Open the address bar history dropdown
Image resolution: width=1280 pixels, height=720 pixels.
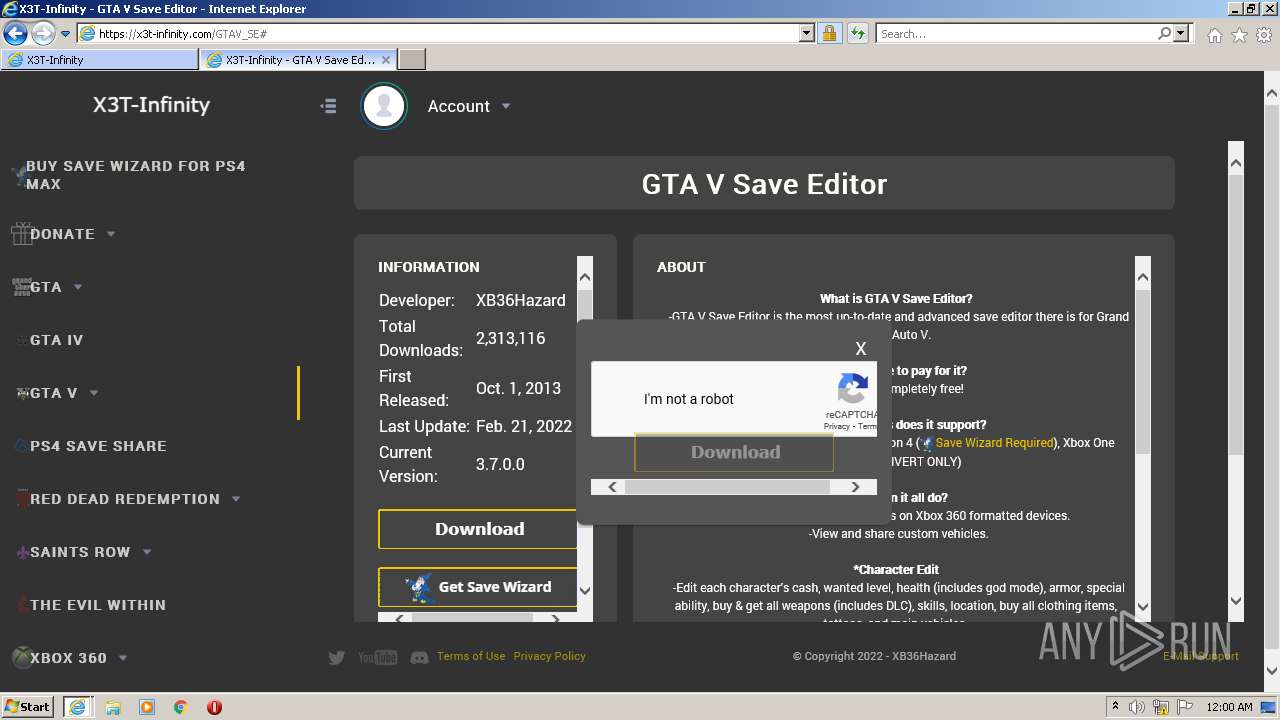807,33
